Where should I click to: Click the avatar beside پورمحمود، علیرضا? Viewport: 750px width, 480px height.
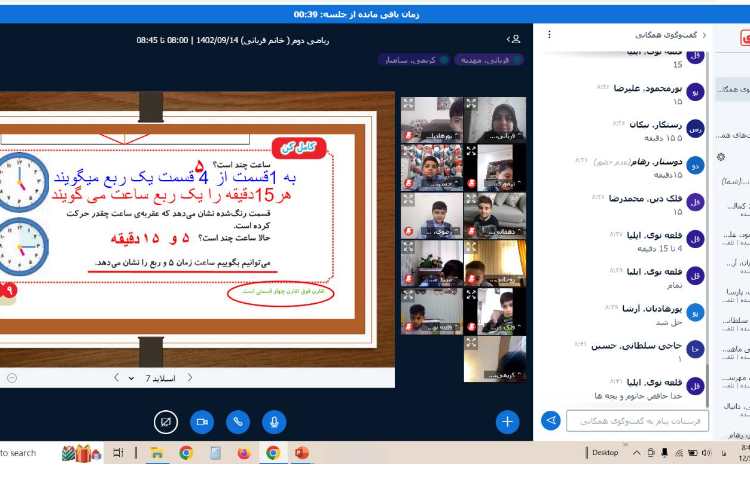click(695, 91)
